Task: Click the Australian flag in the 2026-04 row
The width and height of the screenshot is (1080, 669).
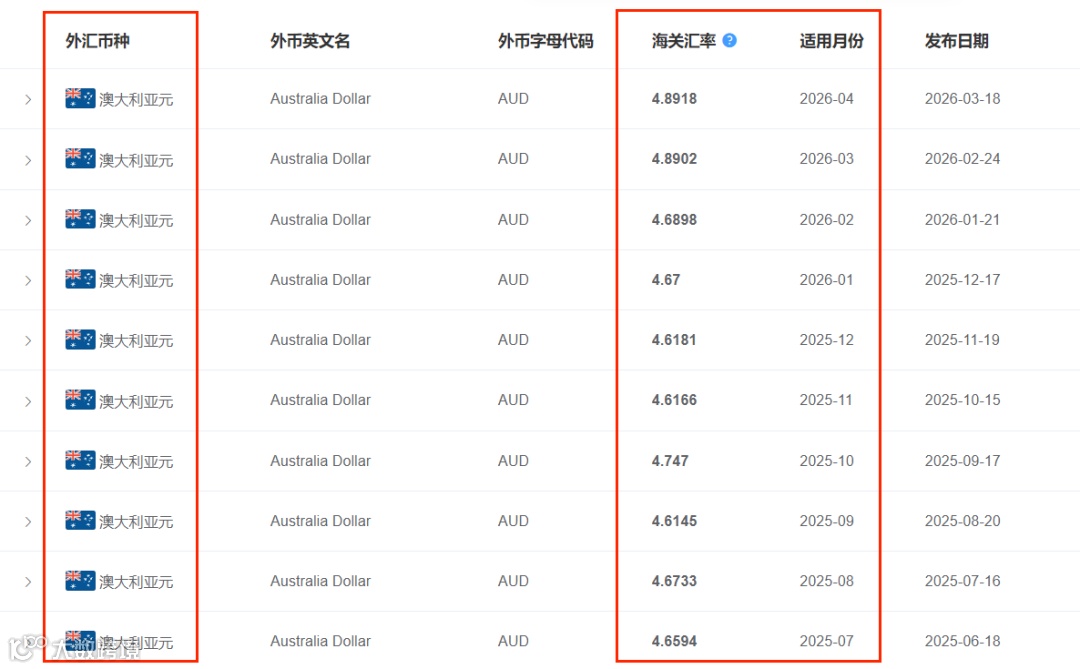Action: click(x=80, y=98)
